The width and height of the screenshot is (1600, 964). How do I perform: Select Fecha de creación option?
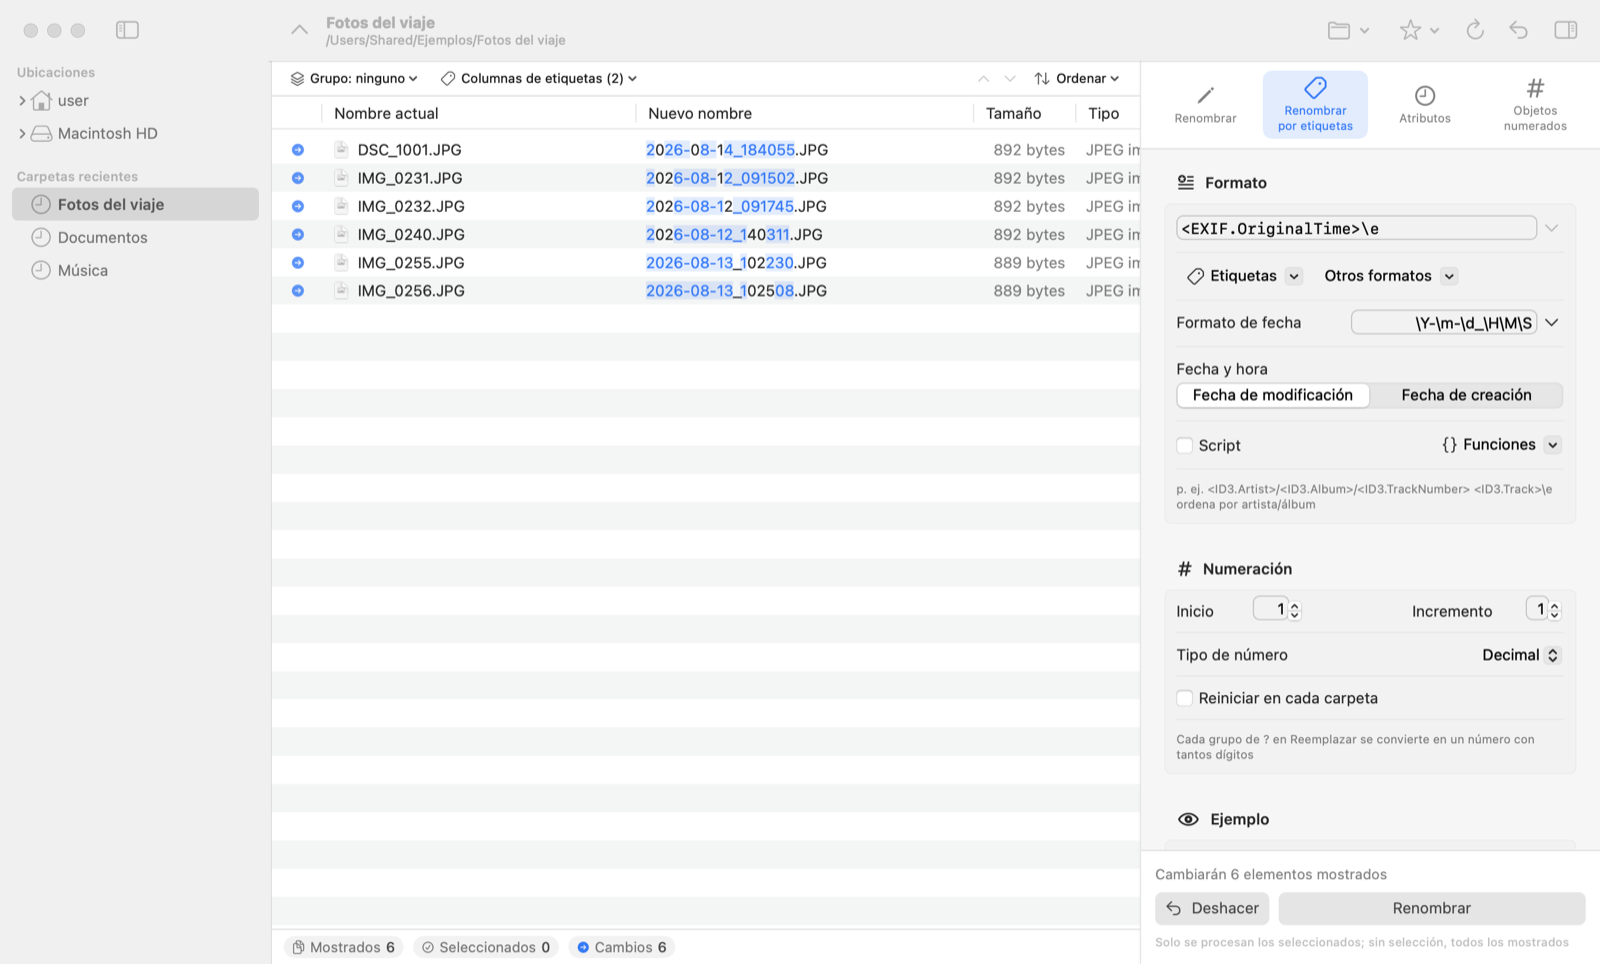1466,395
